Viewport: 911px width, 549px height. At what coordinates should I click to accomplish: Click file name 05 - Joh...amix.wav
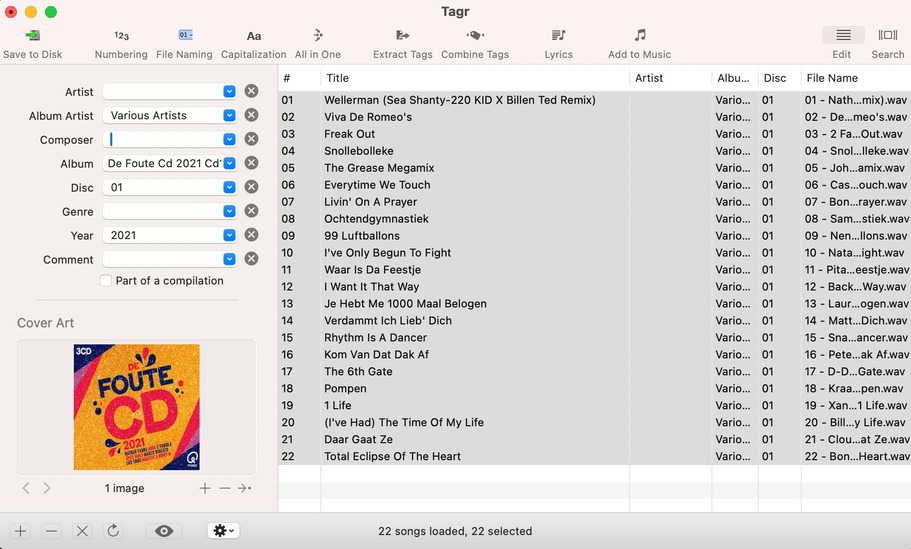855,168
